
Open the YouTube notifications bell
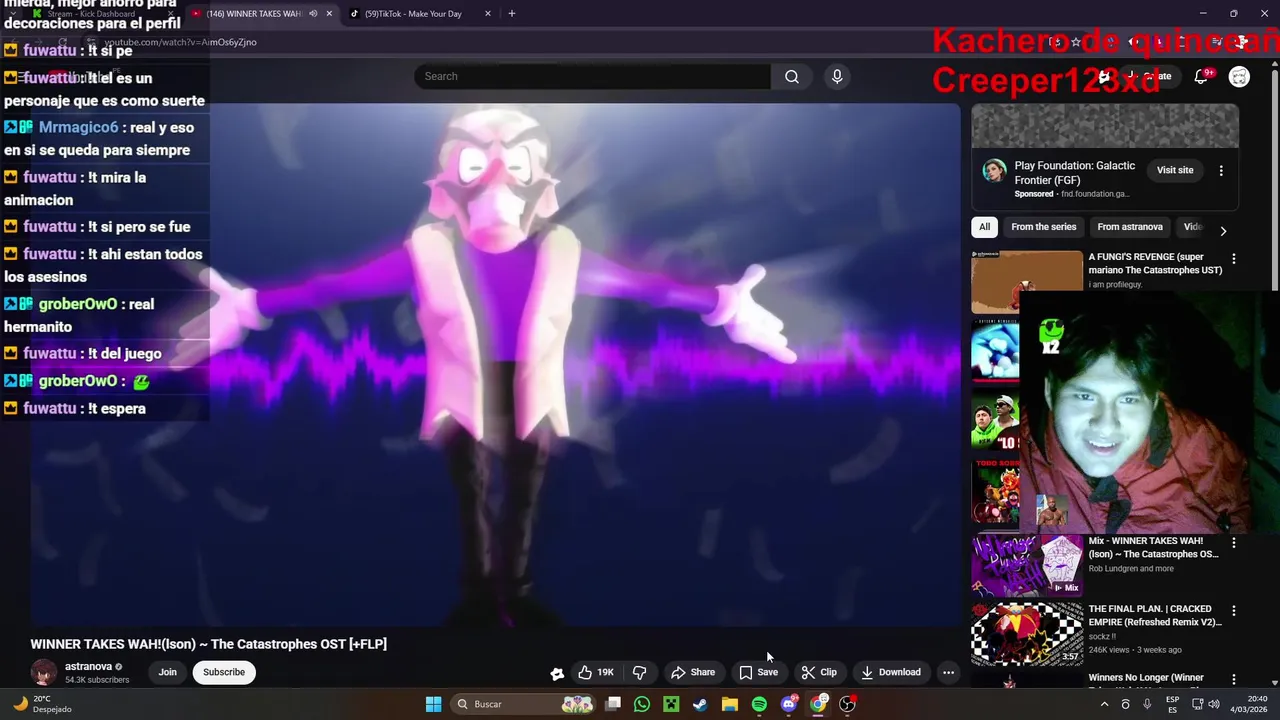1201,76
